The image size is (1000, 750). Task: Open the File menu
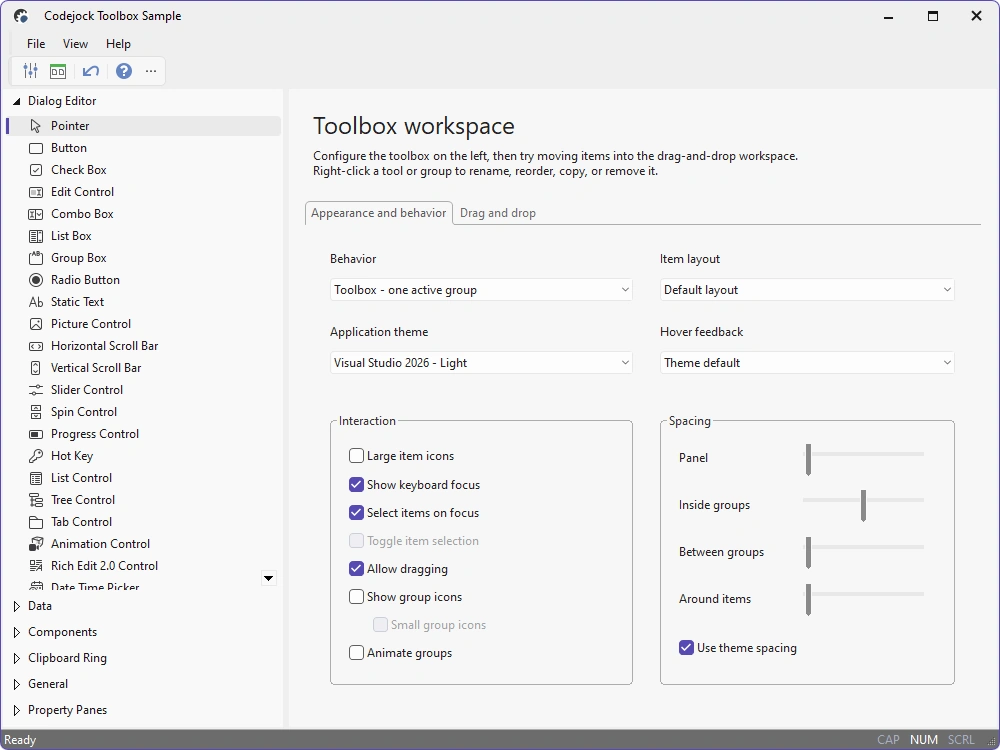coord(36,44)
